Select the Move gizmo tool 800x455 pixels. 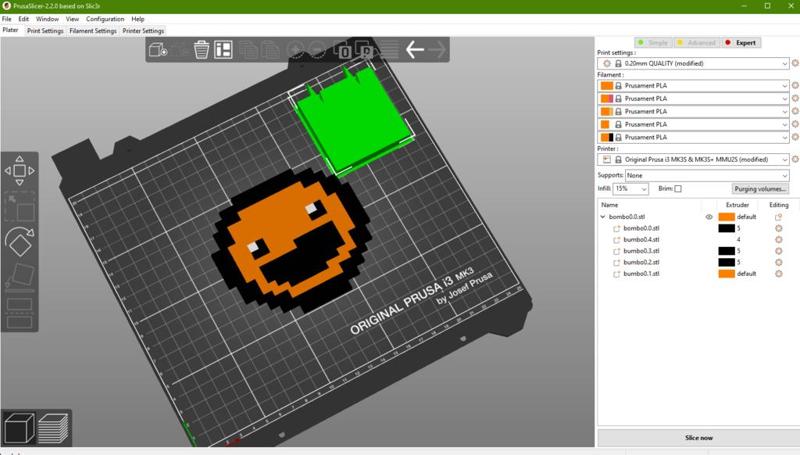[x=19, y=171]
